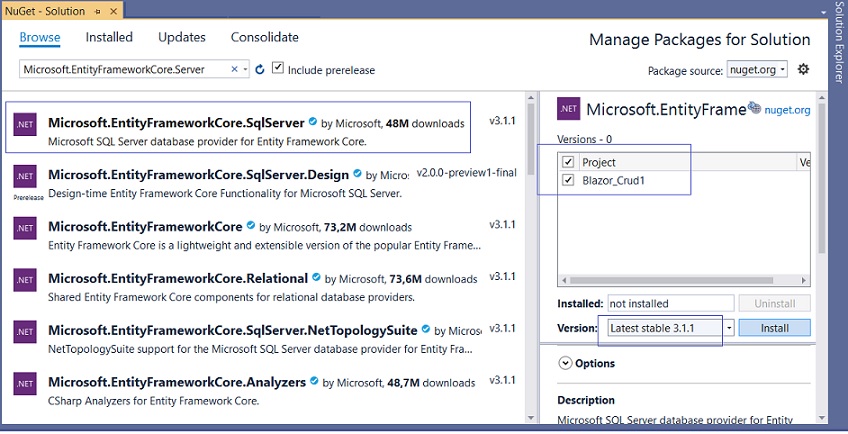Click the globe icon beside nuget.org link
The height and width of the screenshot is (434, 848).
coord(754,107)
